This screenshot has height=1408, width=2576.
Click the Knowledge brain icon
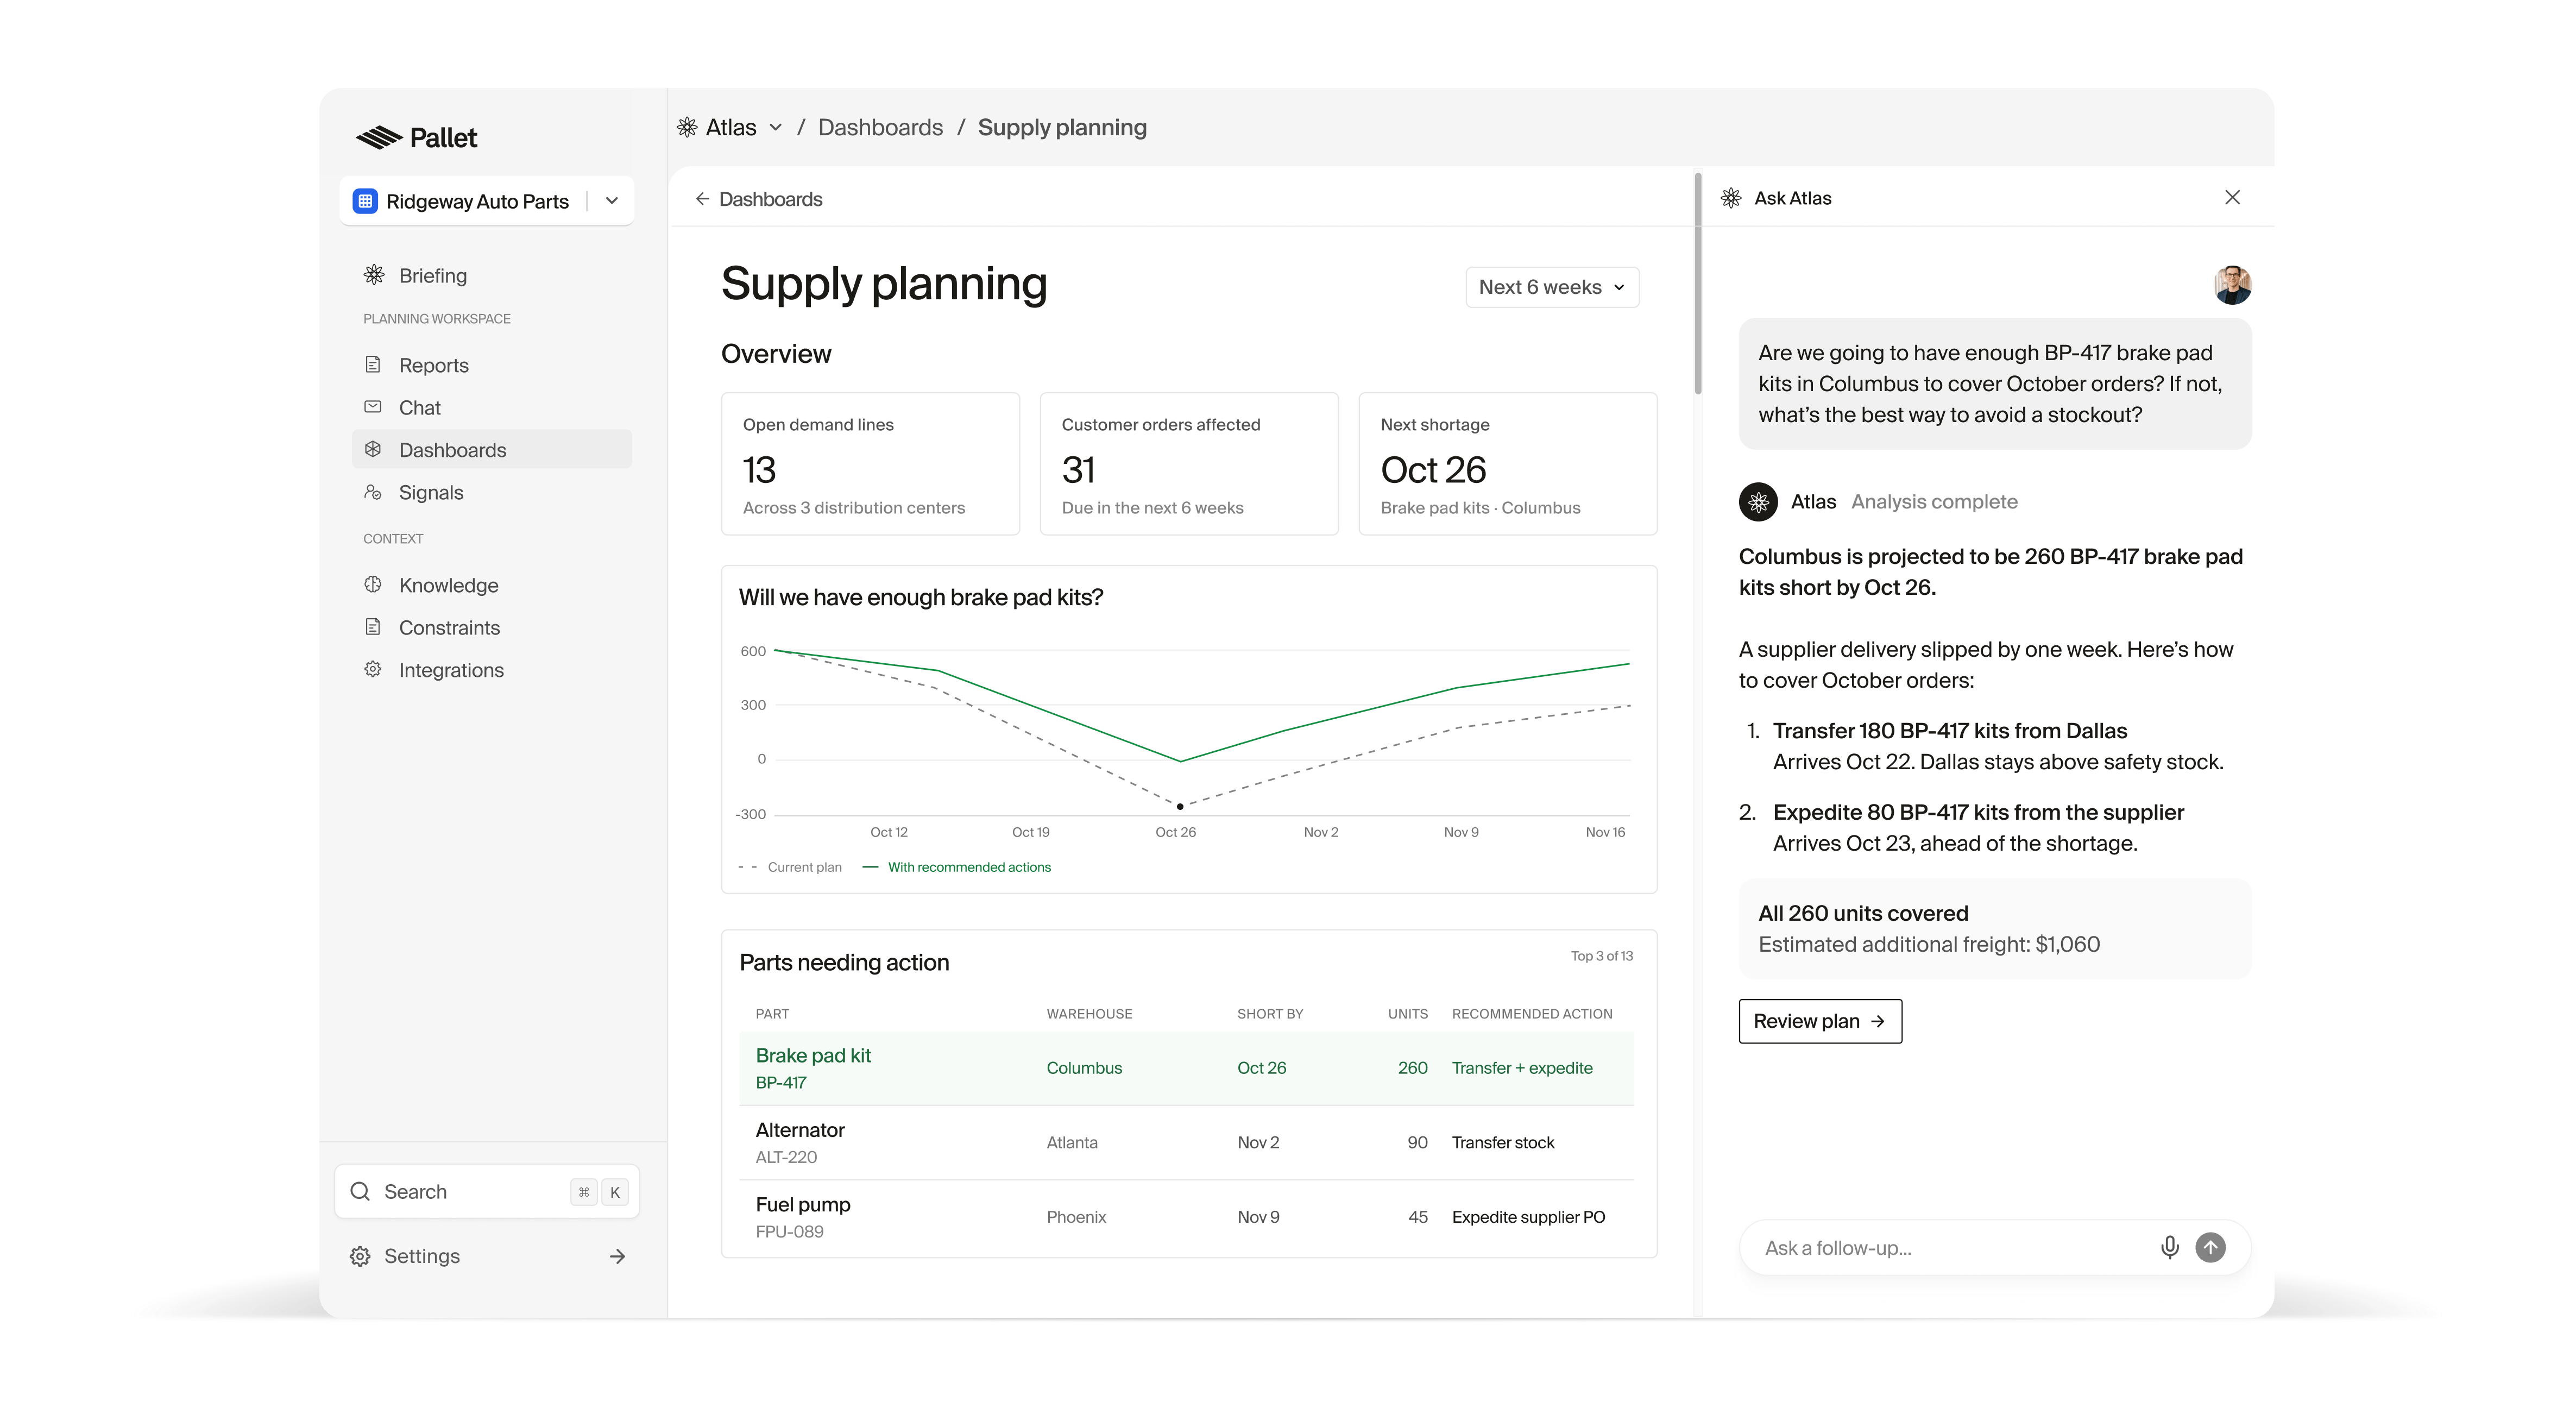[x=373, y=584]
